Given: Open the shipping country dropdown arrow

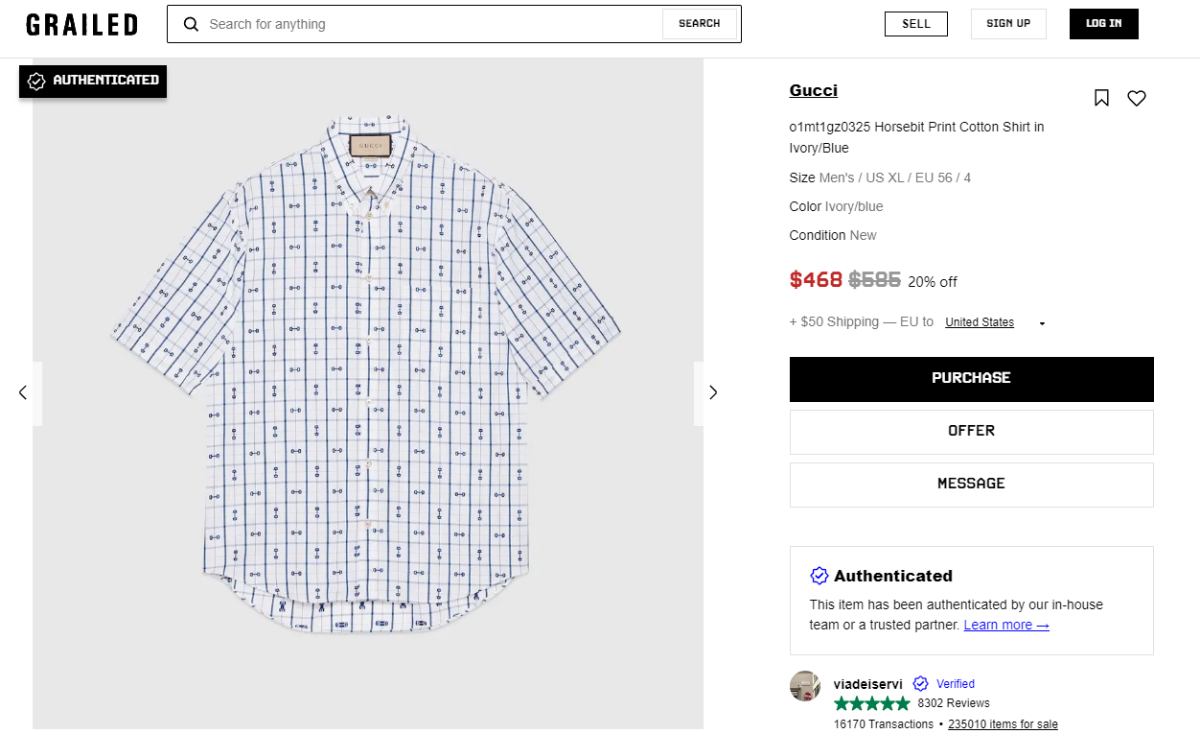Looking at the screenshot, I should 1042,323.
